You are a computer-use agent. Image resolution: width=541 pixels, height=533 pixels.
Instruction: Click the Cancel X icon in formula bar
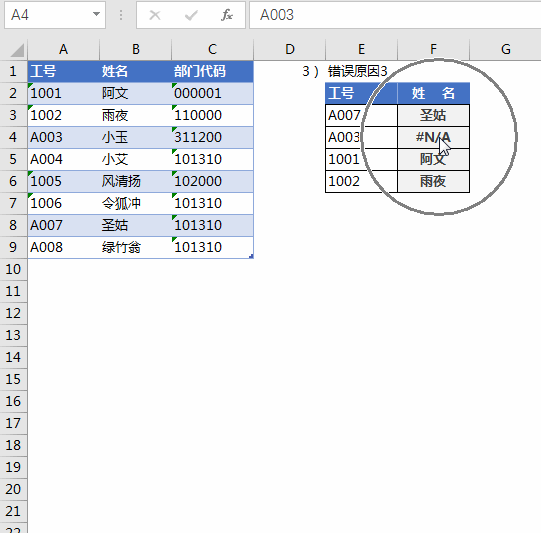coord(155,15)
